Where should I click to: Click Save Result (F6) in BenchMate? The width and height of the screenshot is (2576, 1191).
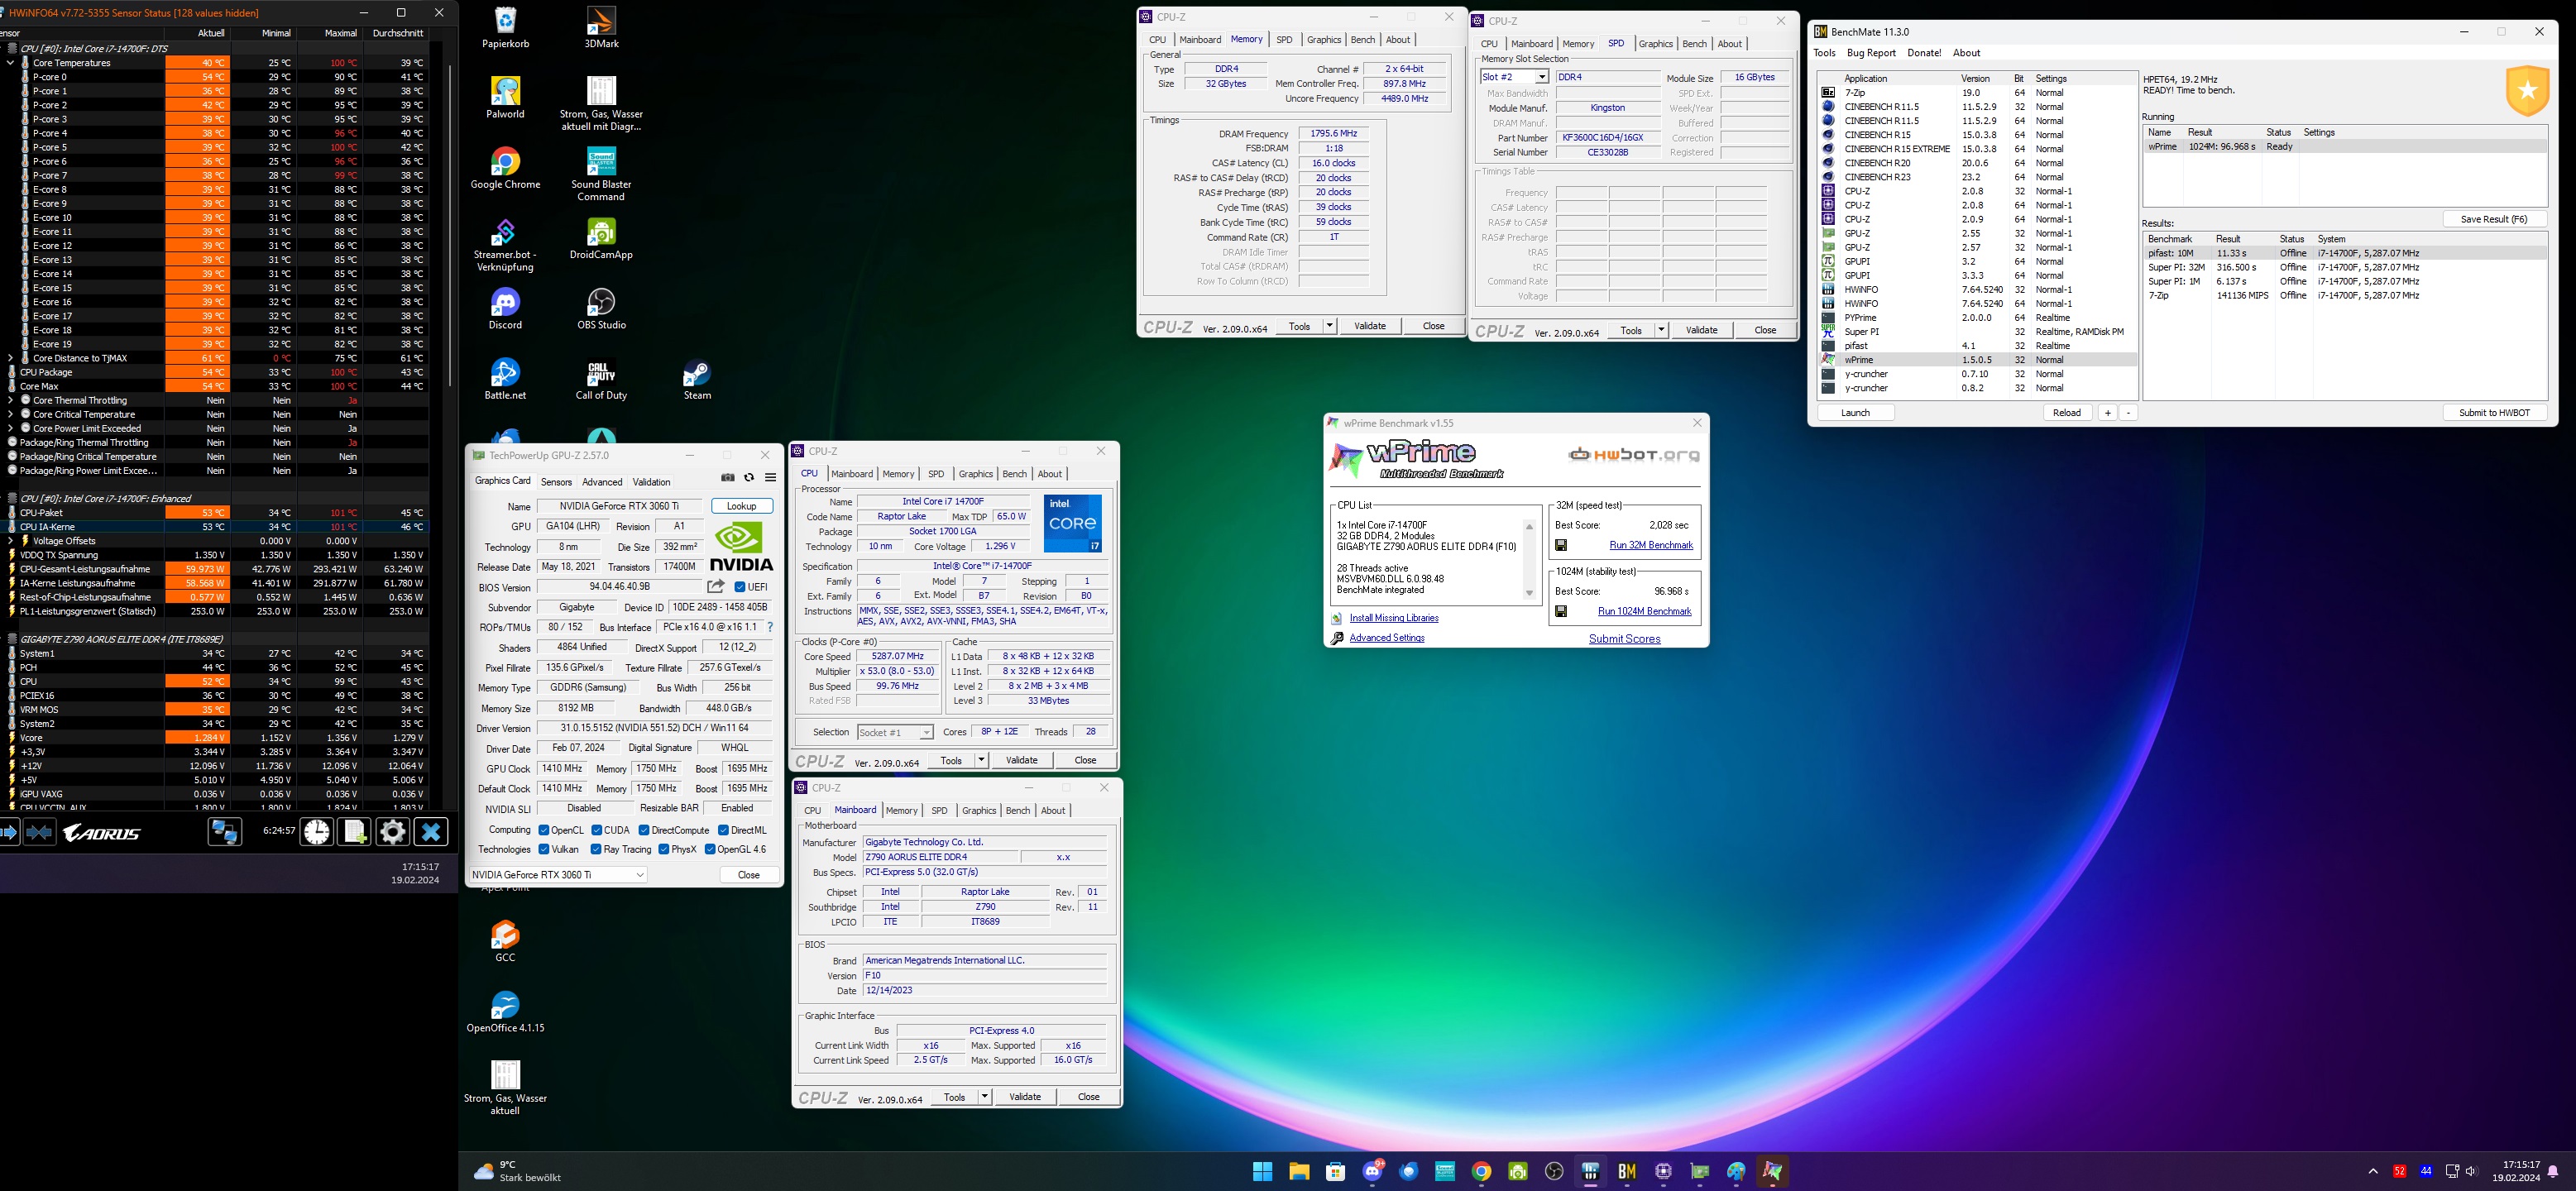(2494, 219)
